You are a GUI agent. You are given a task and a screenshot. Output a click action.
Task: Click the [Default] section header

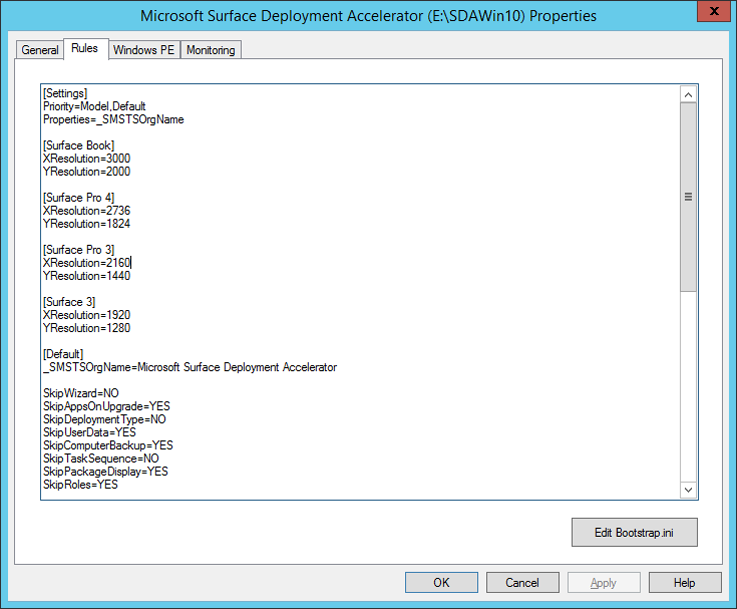pyautogui.click(x=63, y=354)
